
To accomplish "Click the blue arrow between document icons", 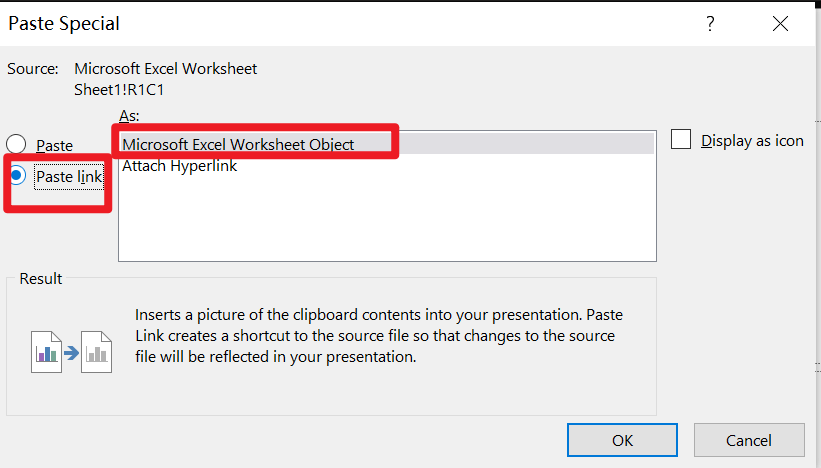I will (x=71, y=353).
